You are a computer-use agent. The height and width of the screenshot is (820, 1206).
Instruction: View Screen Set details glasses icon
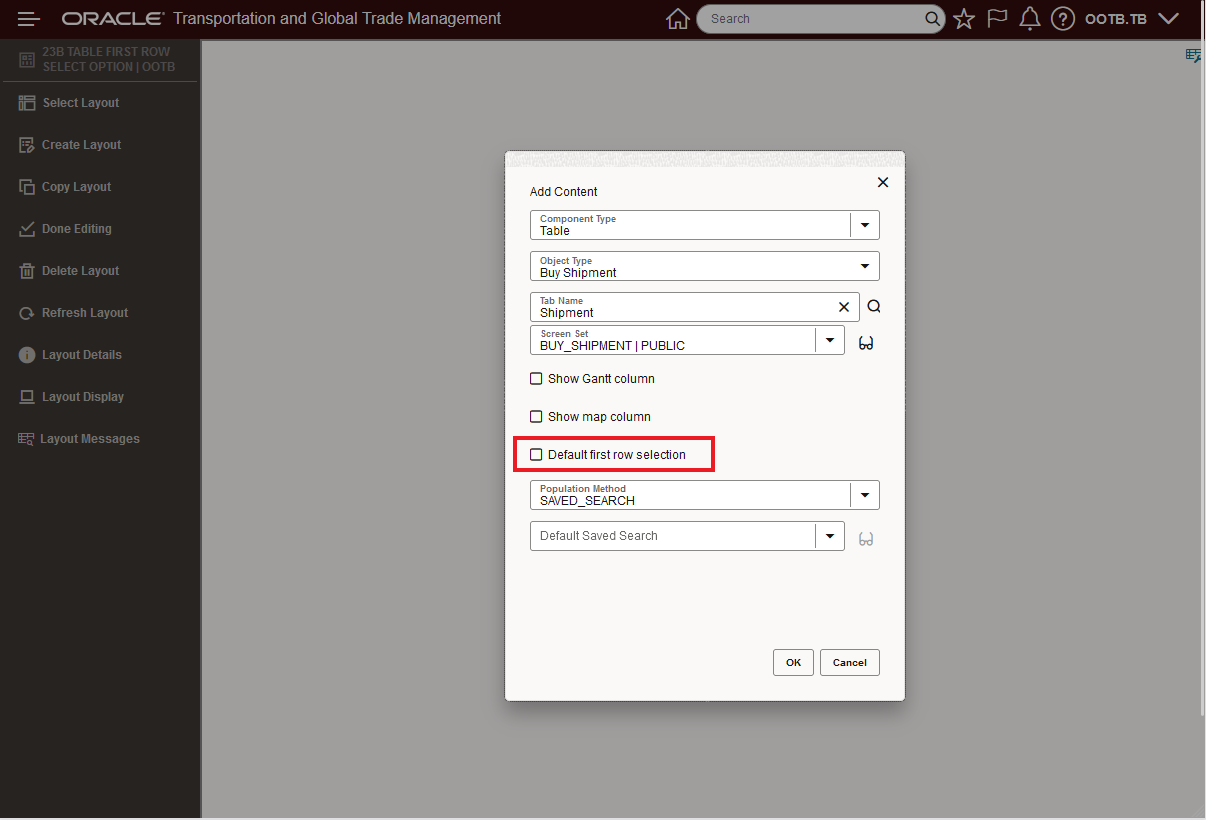tap(866, 343)
